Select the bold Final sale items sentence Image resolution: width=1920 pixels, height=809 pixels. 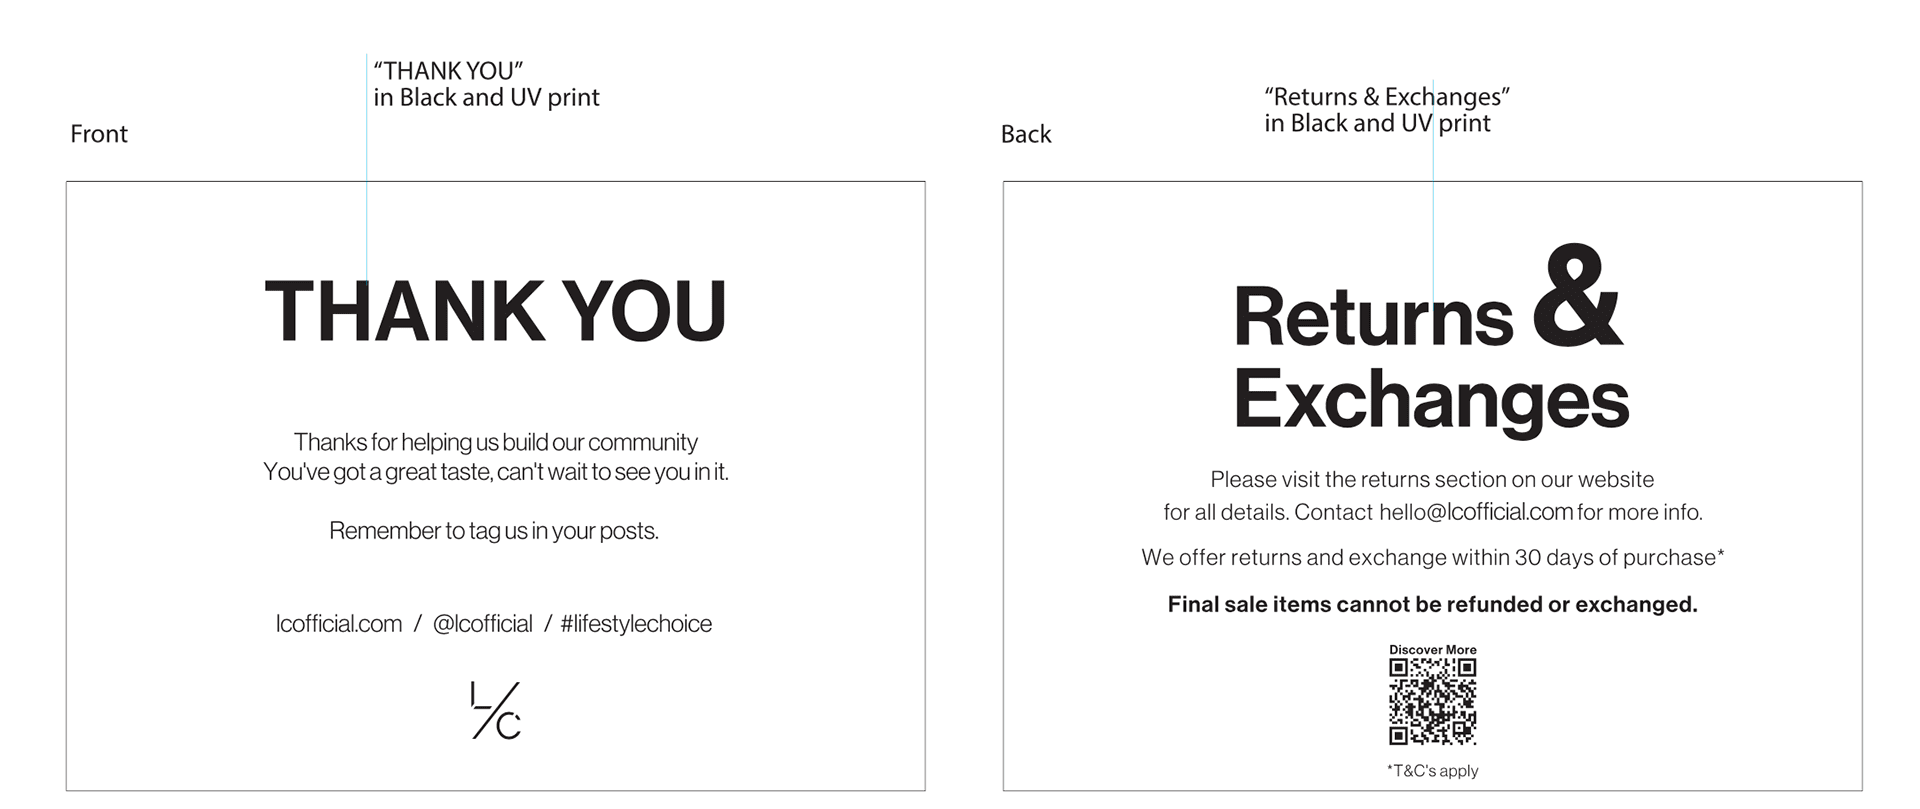tap(1432, 604)
